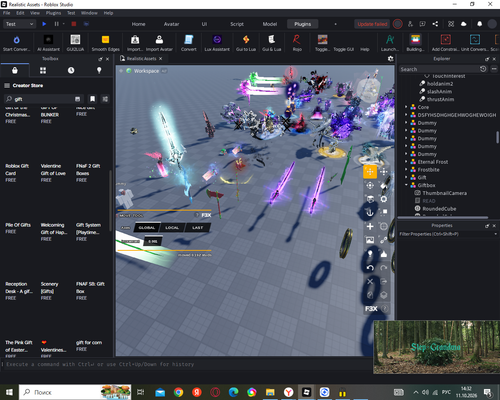Open the File menu
Image resolution: width=500 pixels, height=400 pixels.
pyautogui.click(x=7, y=13)
